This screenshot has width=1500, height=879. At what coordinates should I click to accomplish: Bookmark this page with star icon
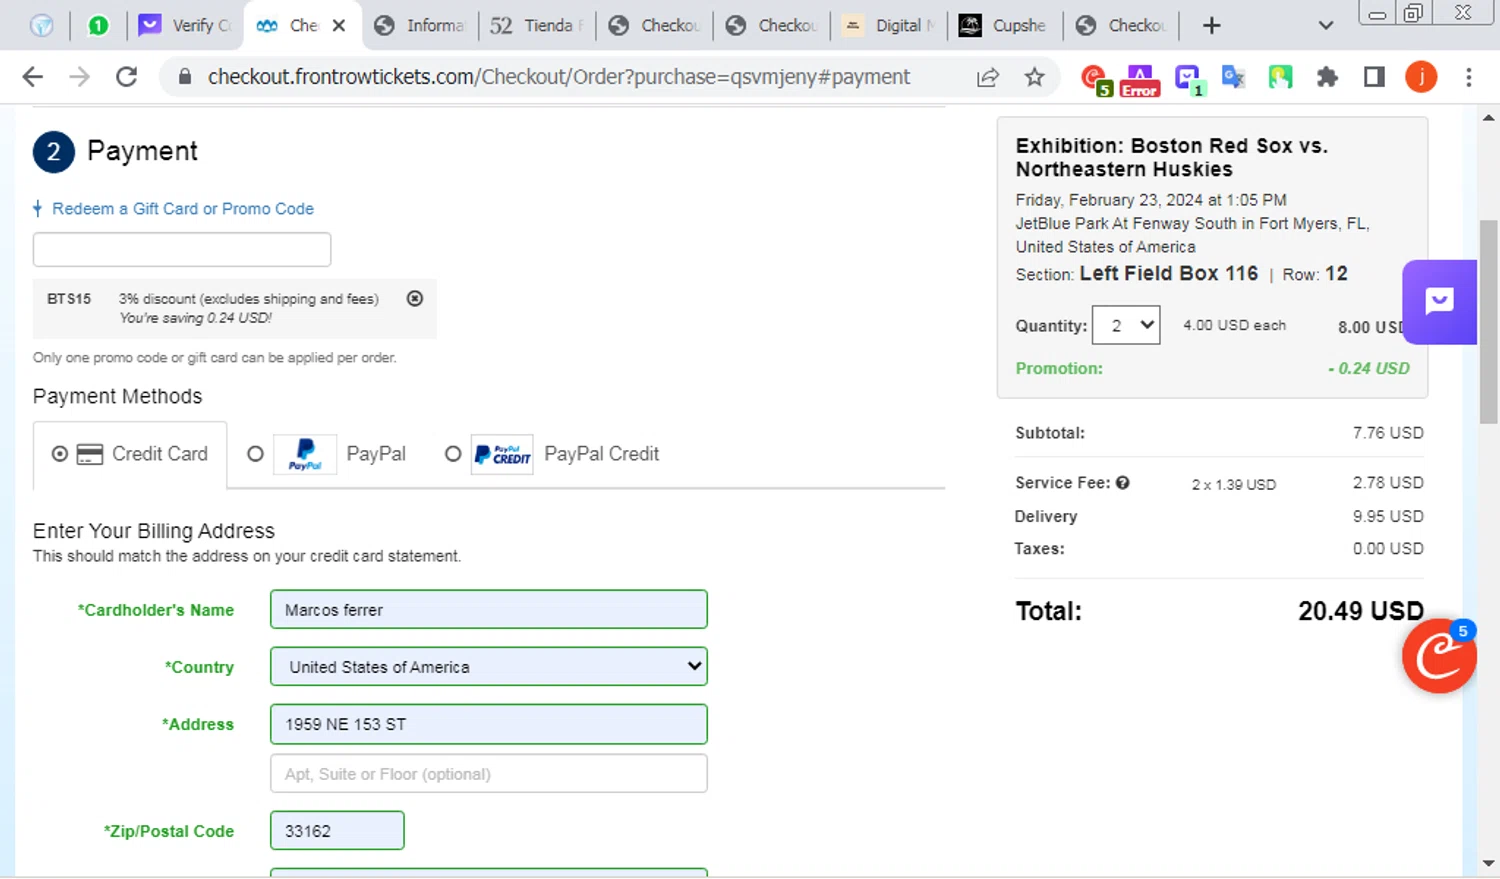1035,77
